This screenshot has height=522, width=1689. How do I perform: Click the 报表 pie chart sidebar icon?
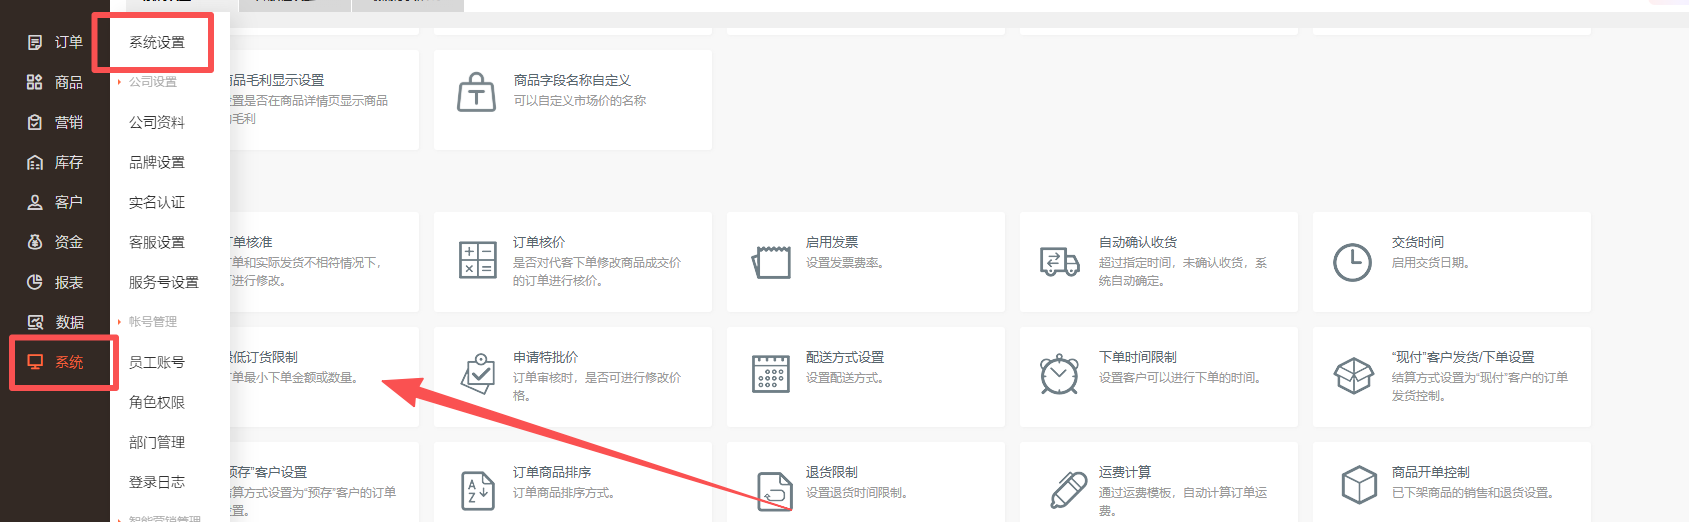(x=35, y=282)
